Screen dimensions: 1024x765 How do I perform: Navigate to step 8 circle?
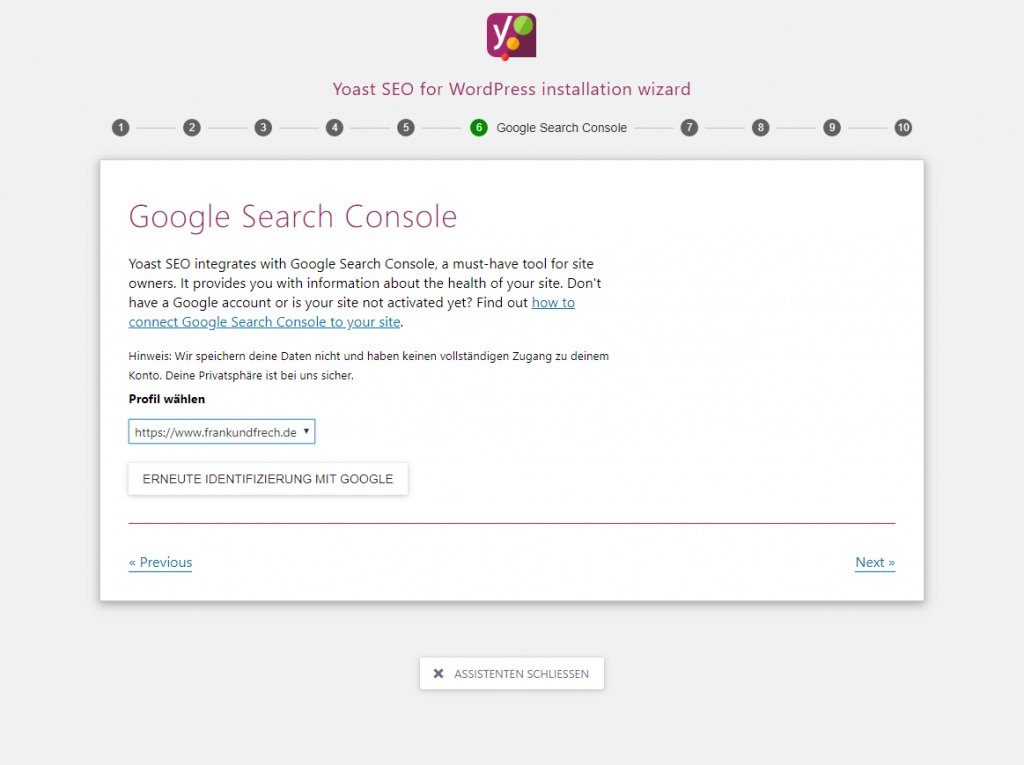click(x=761, y=128)
